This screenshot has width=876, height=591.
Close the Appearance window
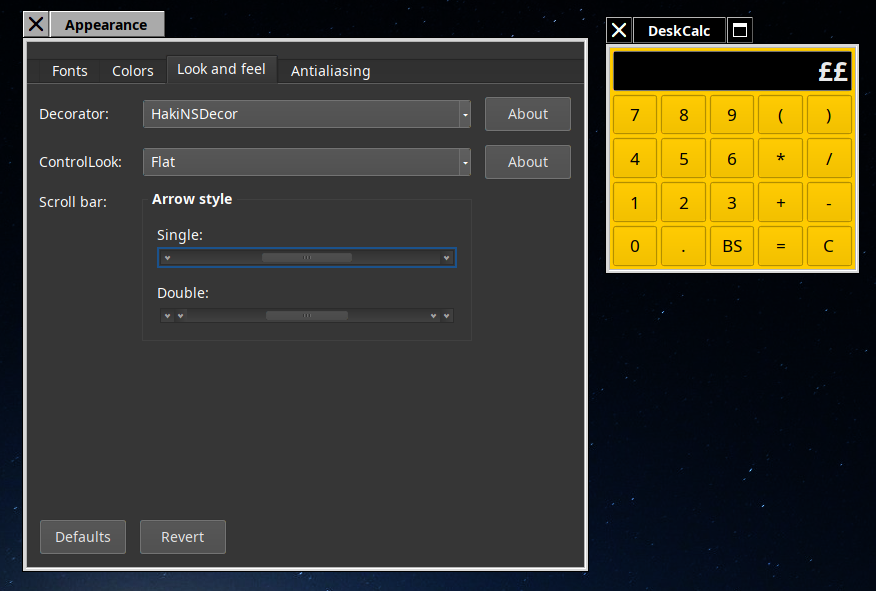36,25
